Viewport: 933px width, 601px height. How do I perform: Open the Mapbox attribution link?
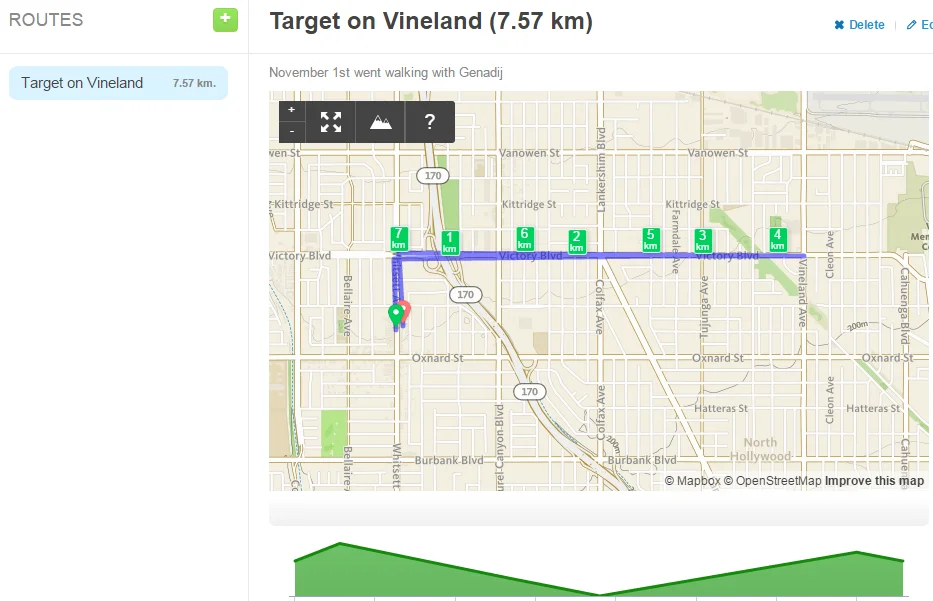(x=692, y=481)
